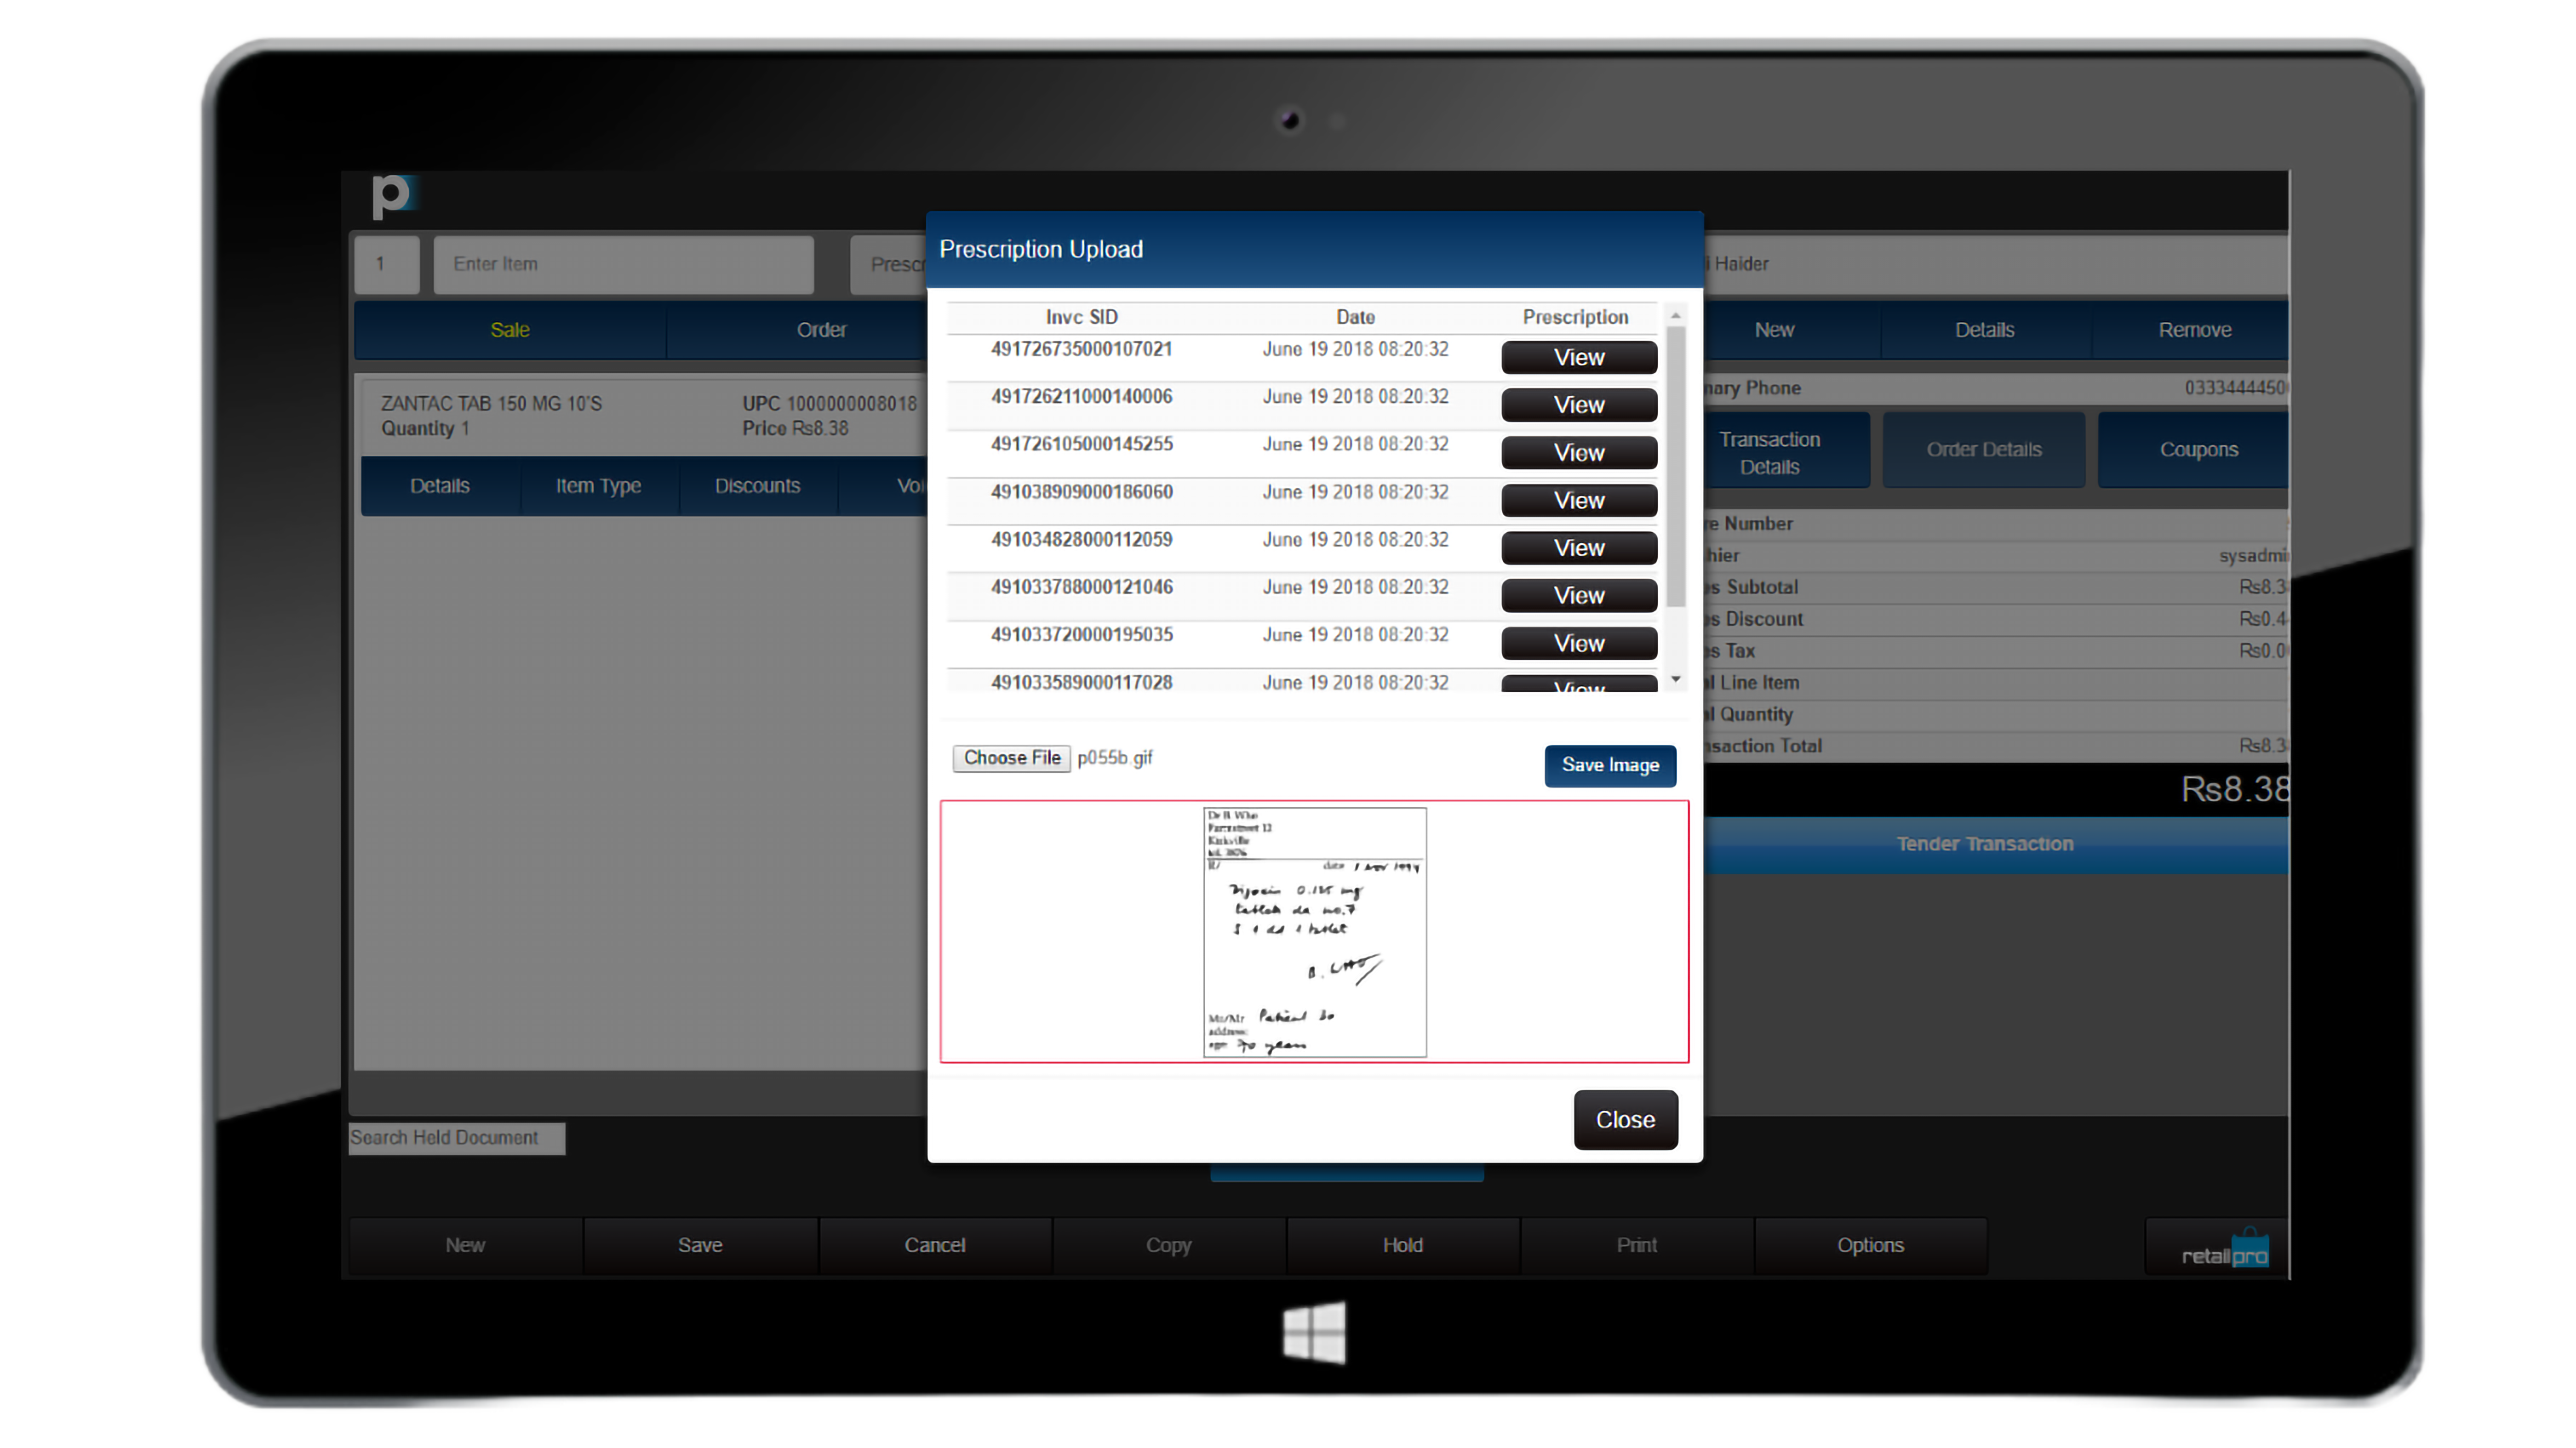Select the Sale tab
The height and width of the screenshot is (1448, 2576).
(x=510, y=330)
